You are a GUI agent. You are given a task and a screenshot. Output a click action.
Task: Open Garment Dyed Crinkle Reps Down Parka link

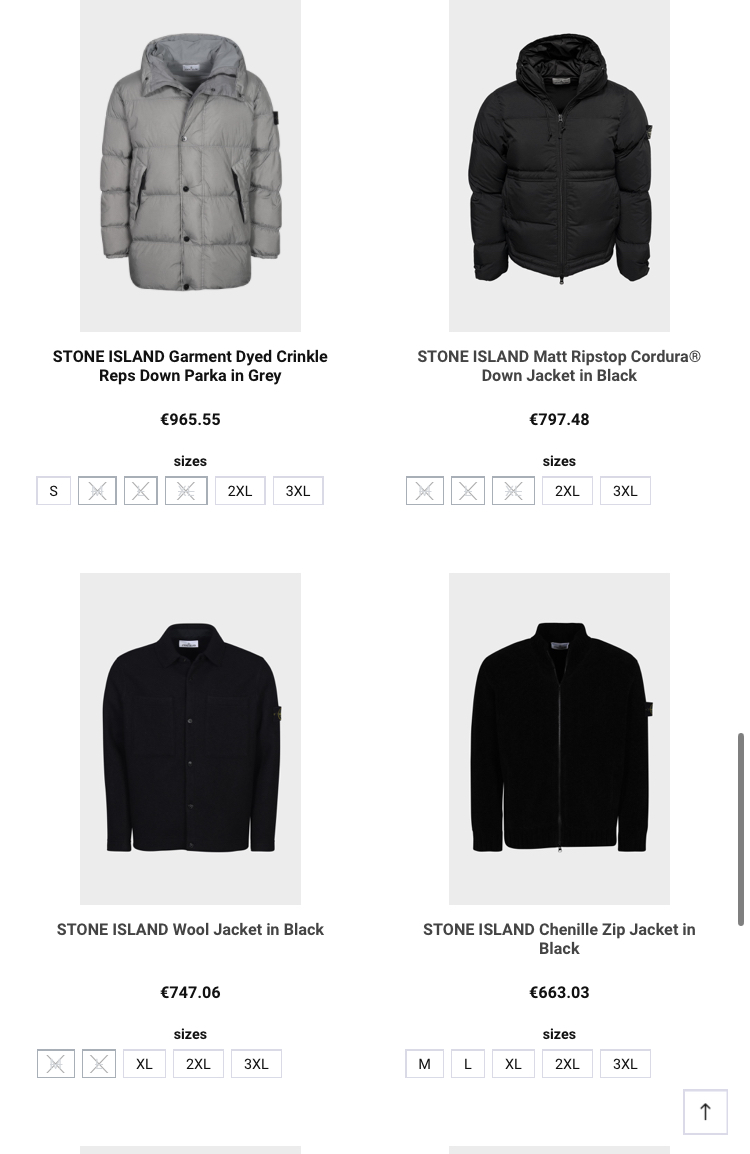pos(190,366)
